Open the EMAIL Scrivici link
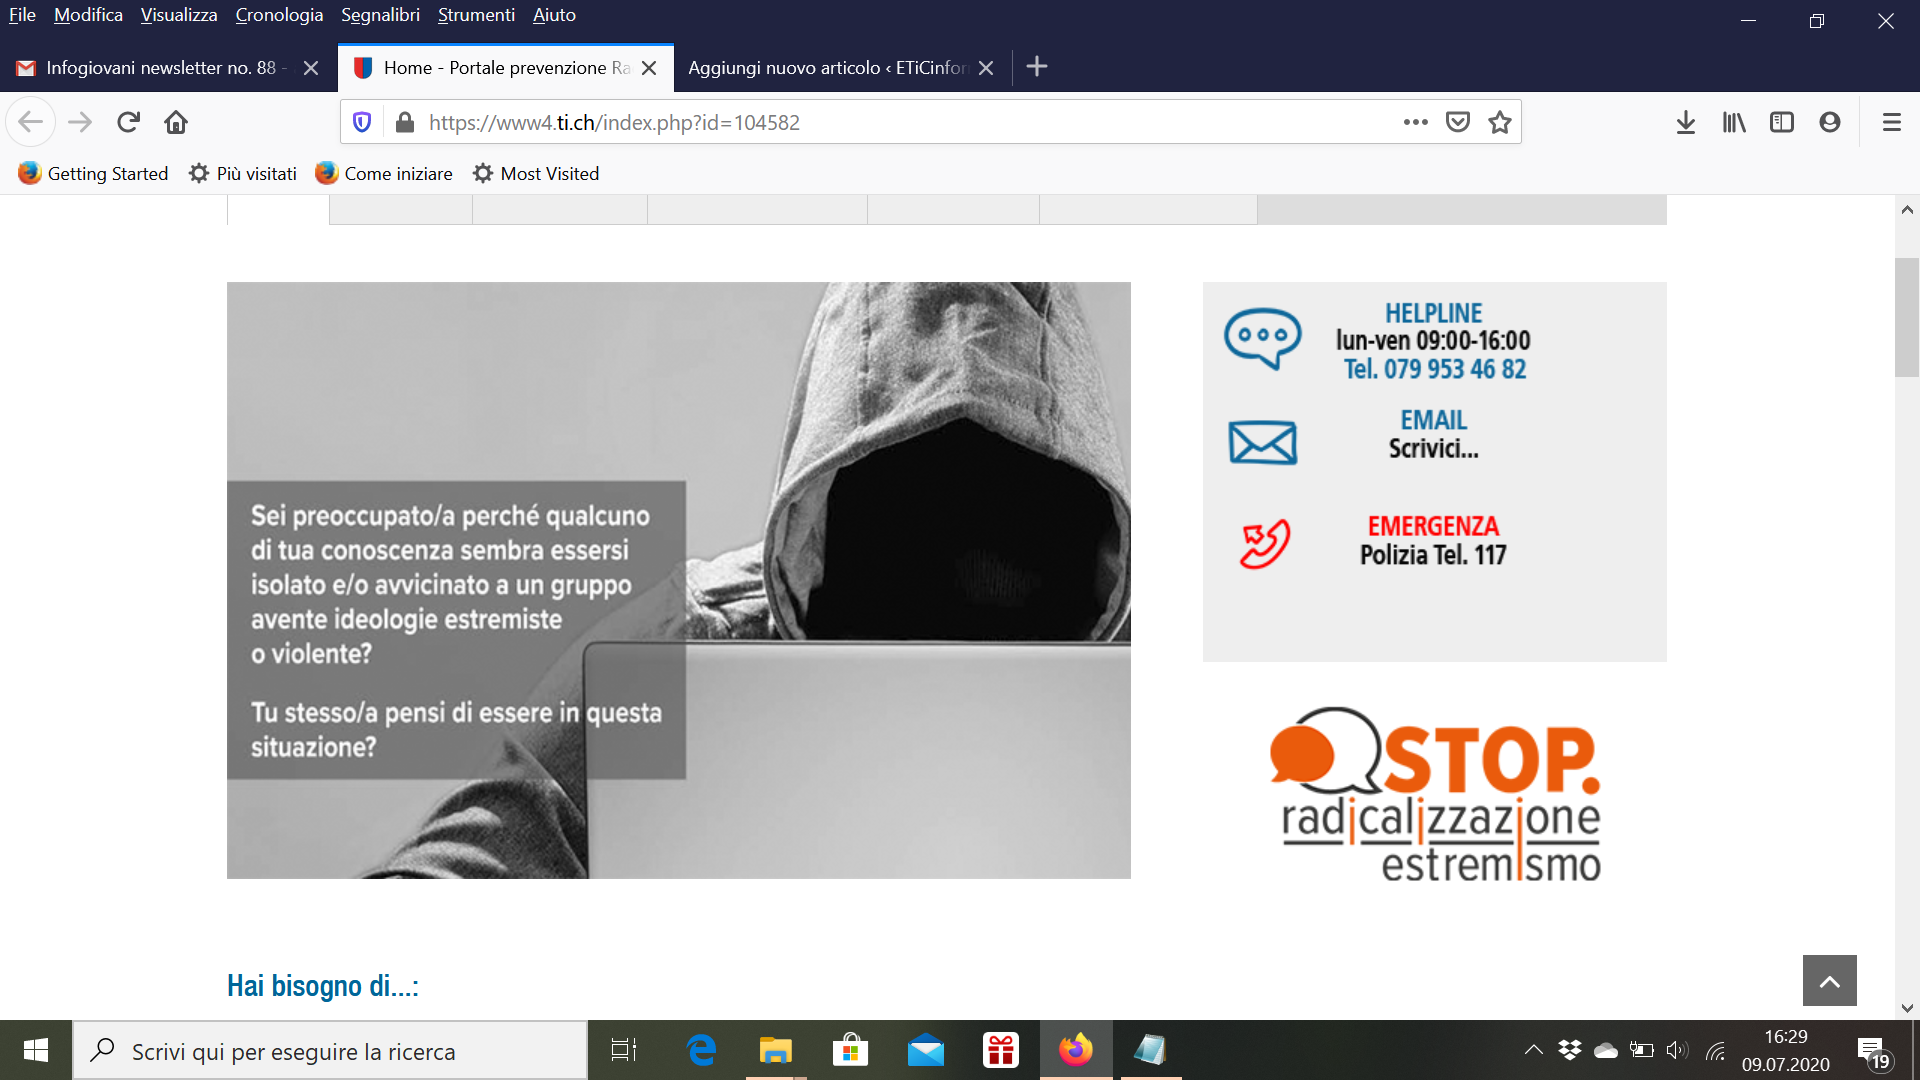Viewport: 1920px width, 1080px height. pos(1434,434)
